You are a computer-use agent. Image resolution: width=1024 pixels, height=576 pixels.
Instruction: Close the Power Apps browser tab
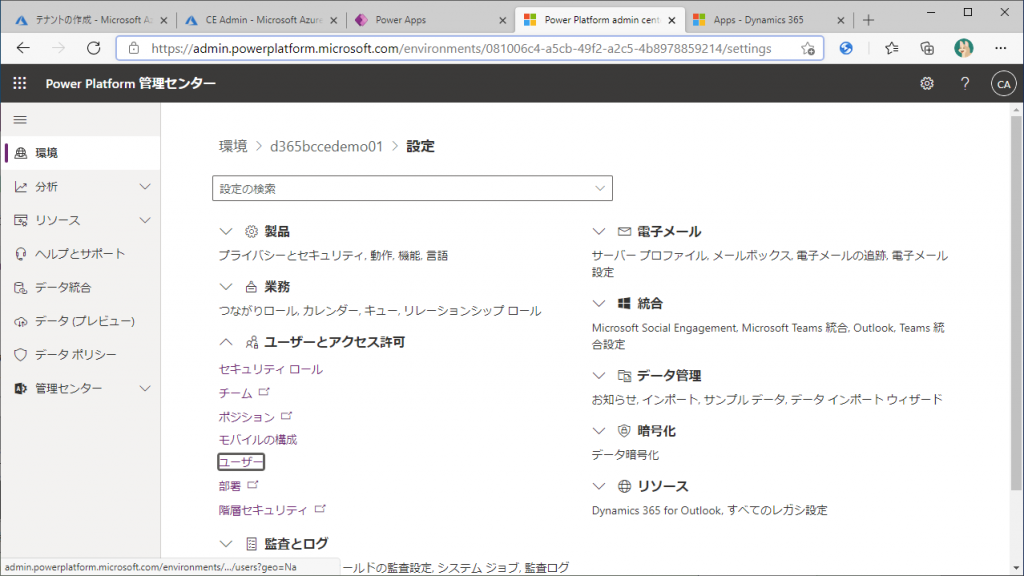tap(502, 20)
